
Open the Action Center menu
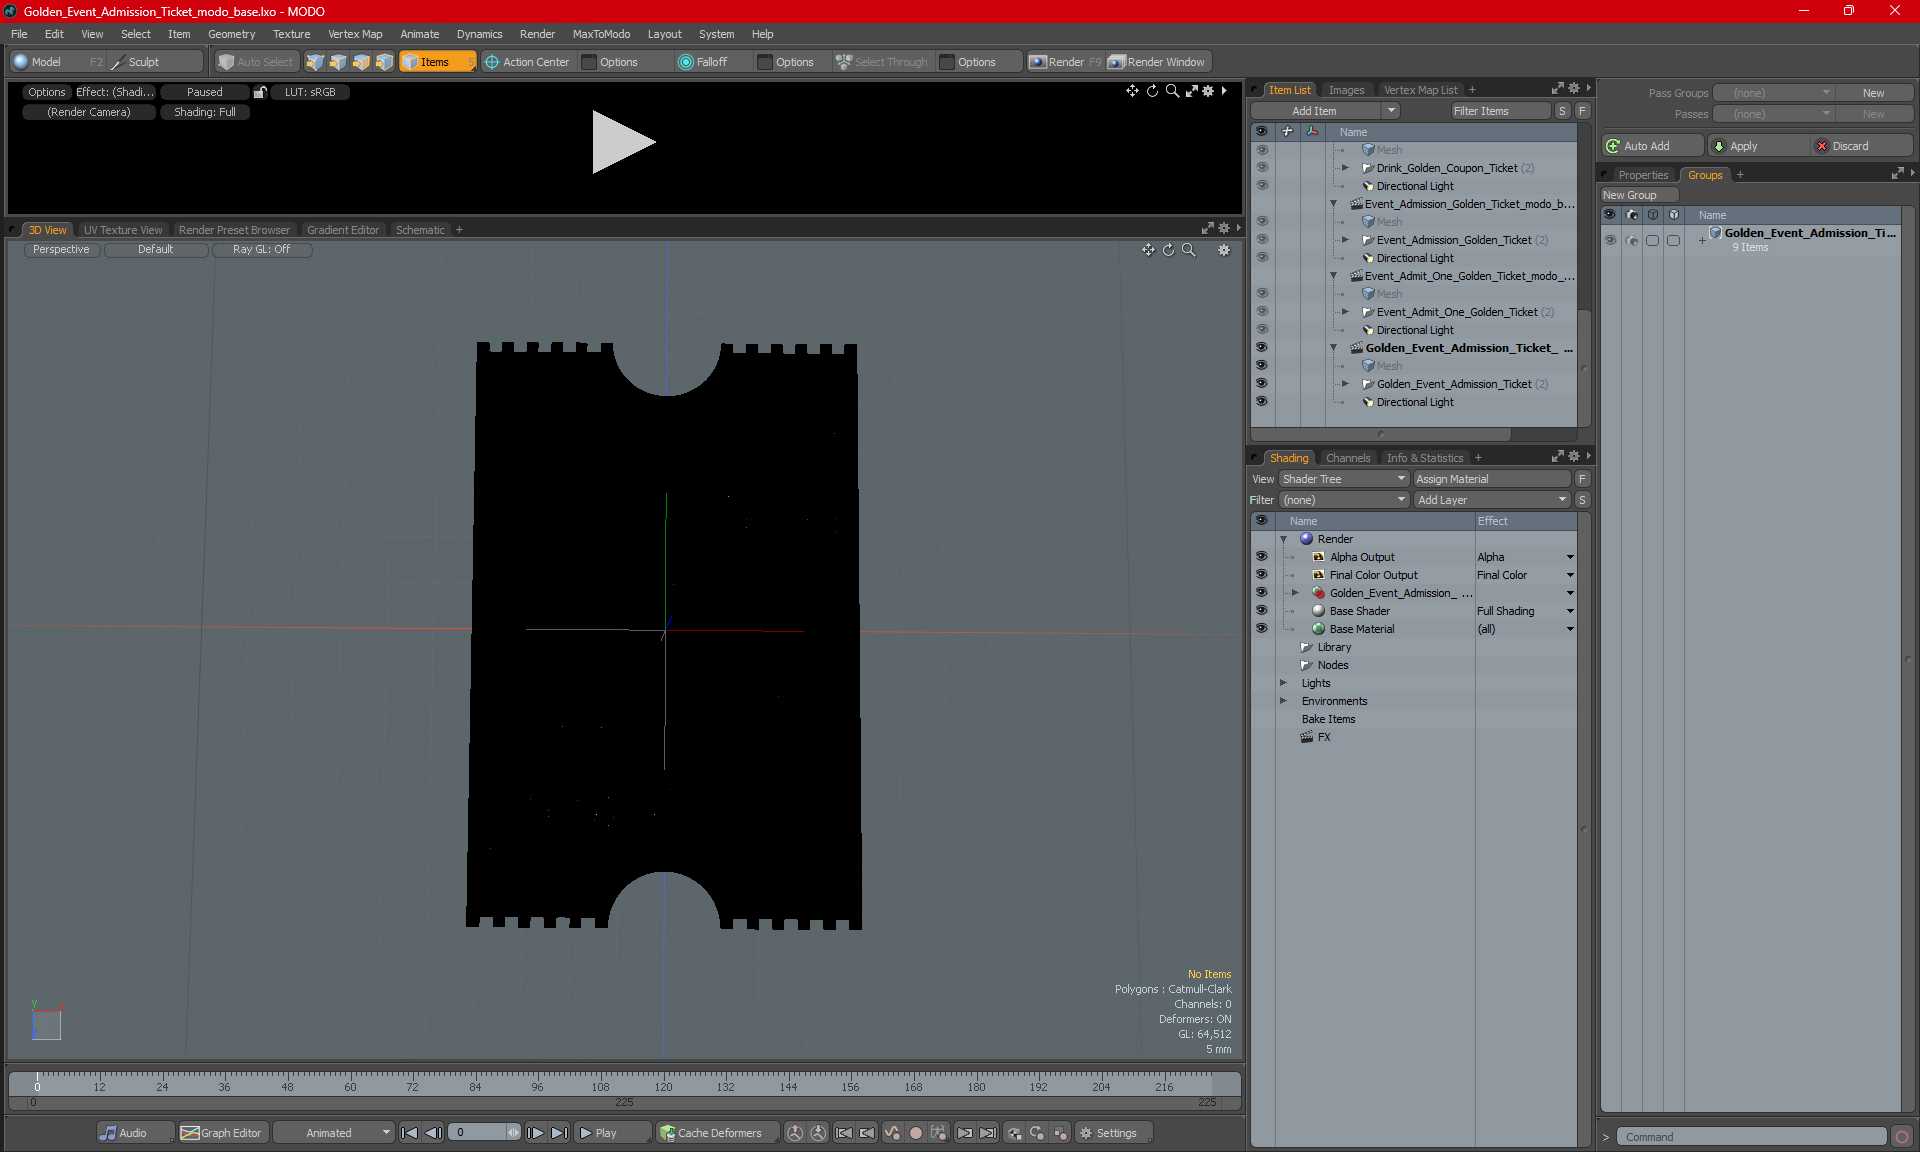click(527, 62)
